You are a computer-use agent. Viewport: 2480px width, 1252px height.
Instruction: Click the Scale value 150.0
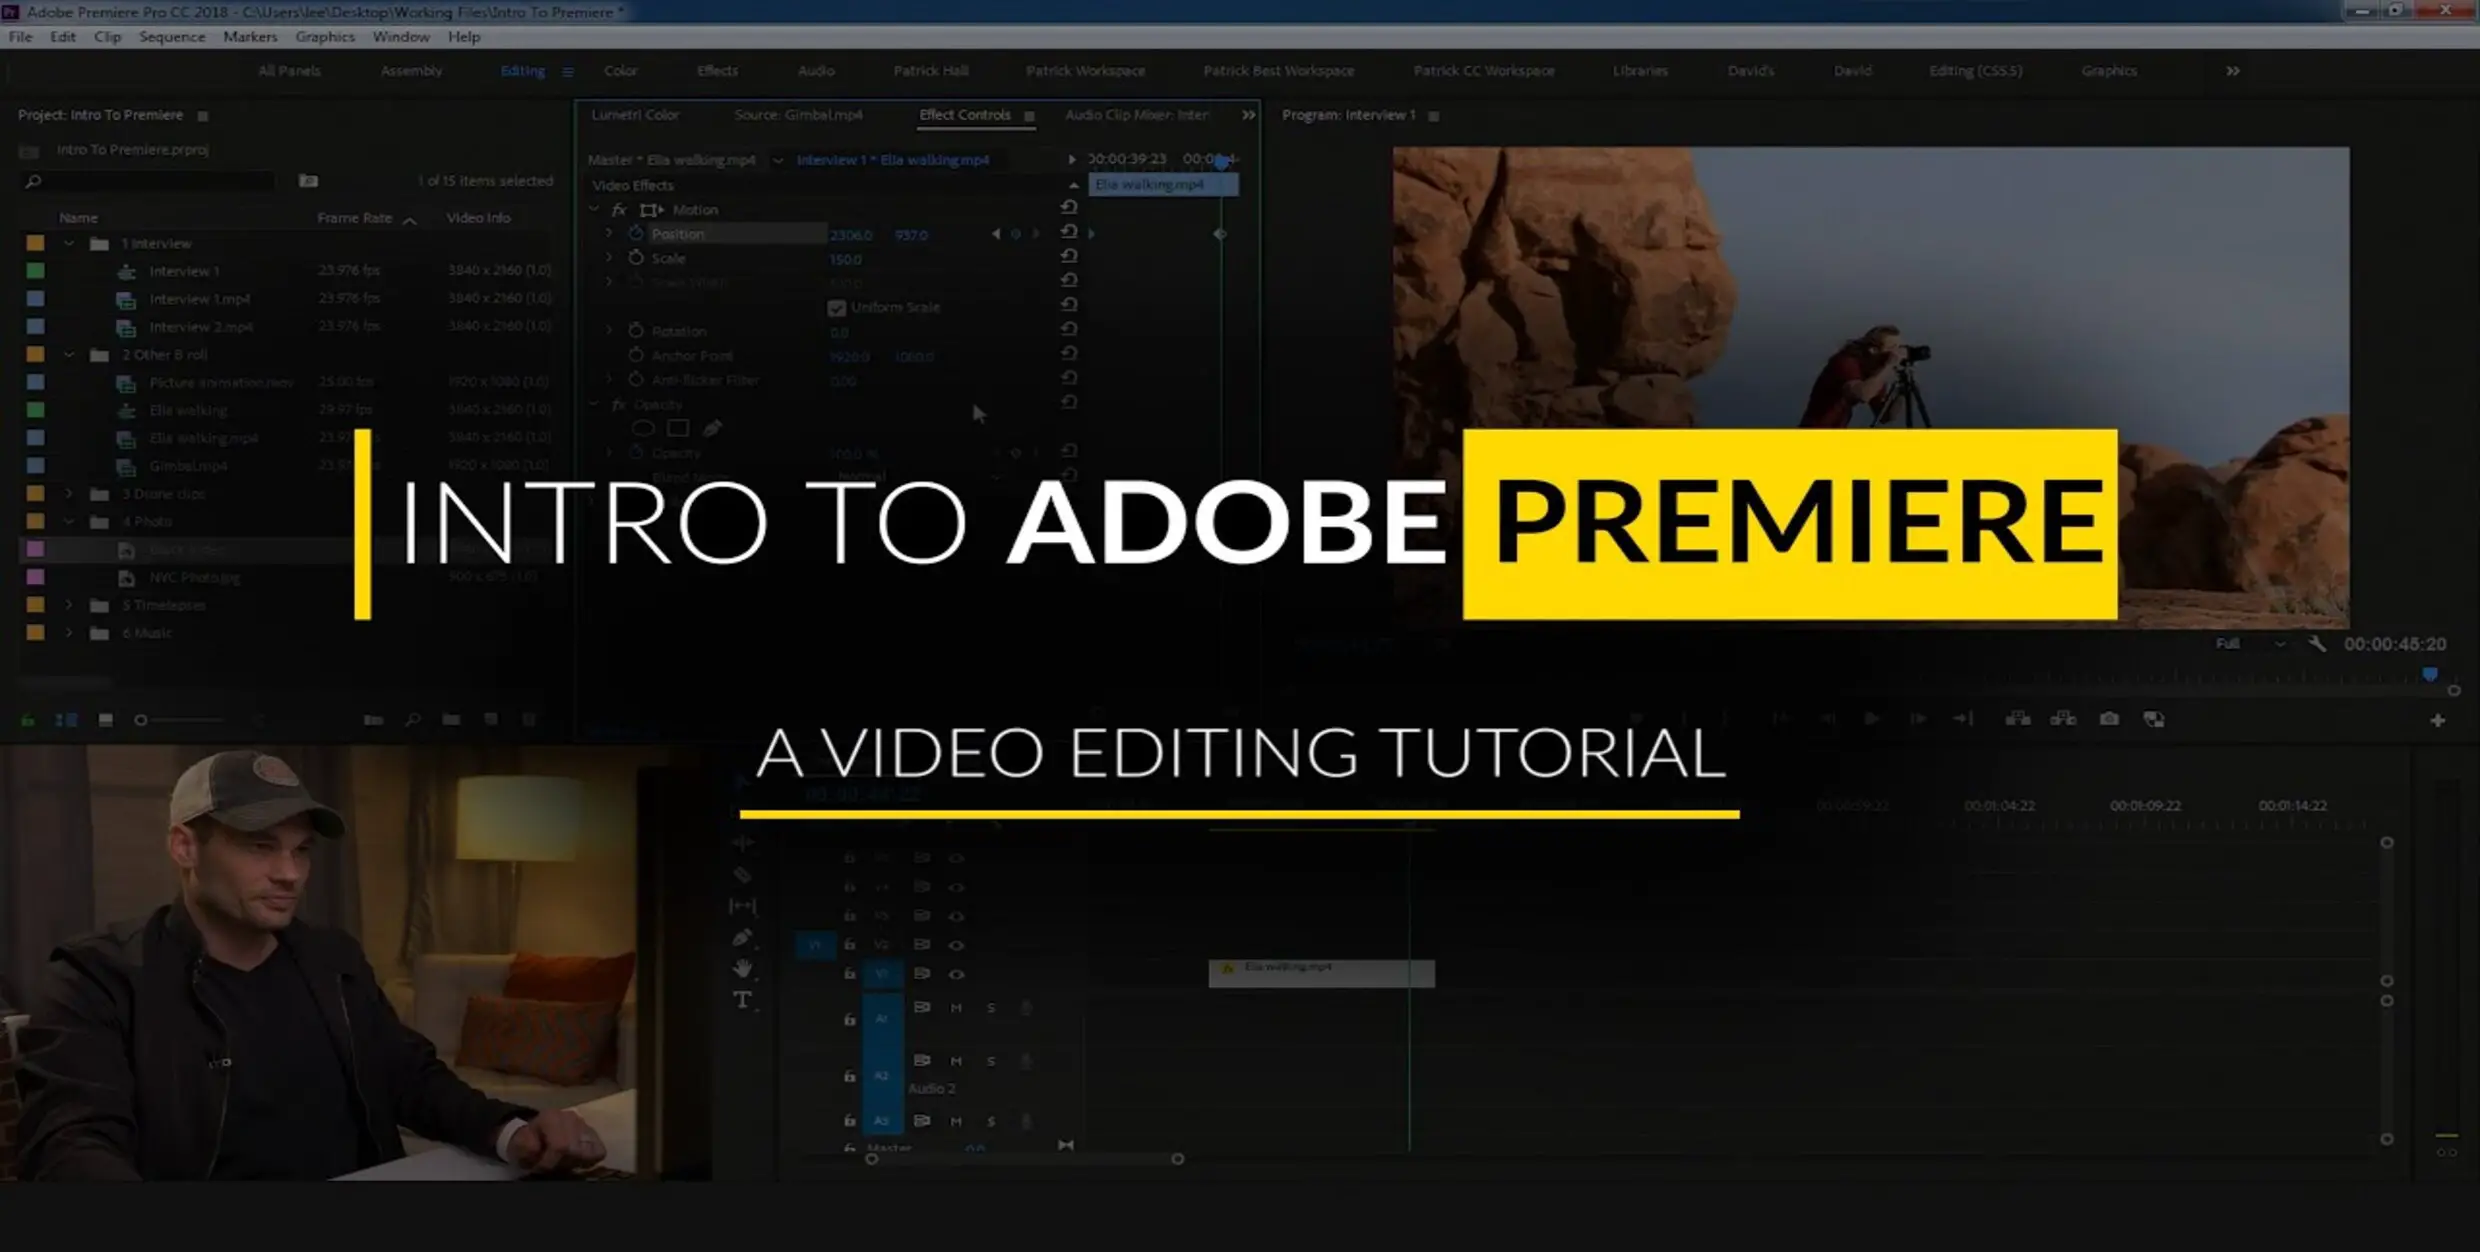click(x=845, y=259)
